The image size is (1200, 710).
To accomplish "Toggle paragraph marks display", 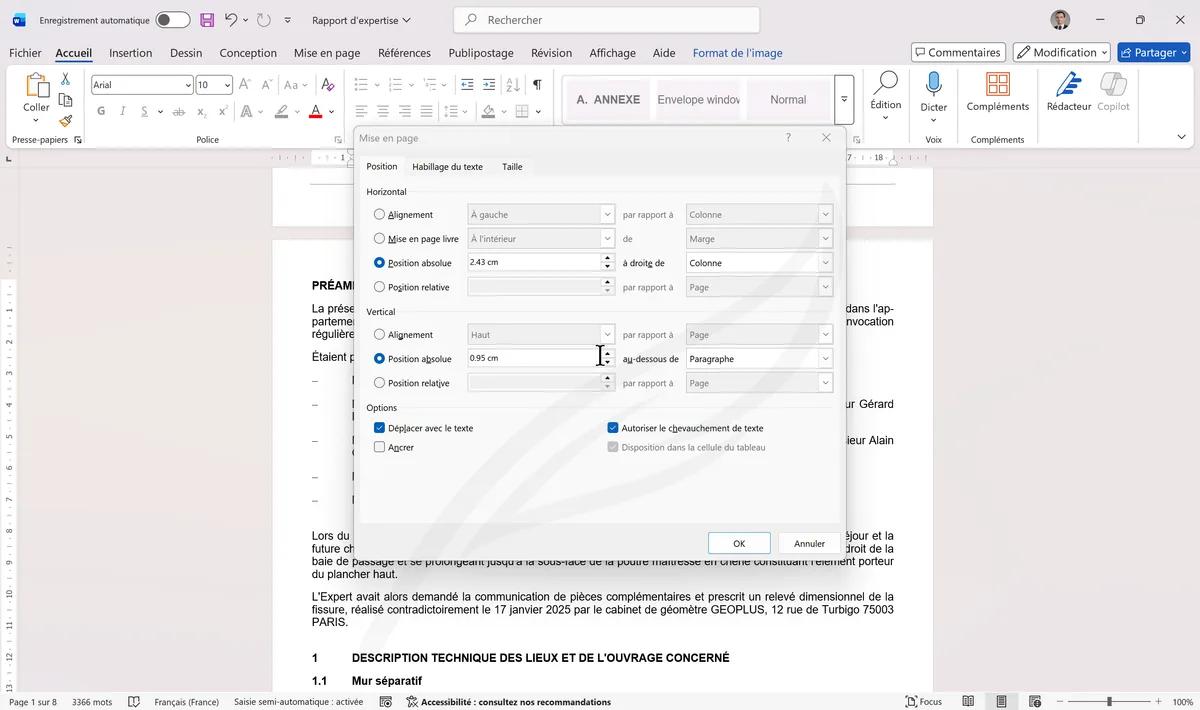I will (537, 84).
